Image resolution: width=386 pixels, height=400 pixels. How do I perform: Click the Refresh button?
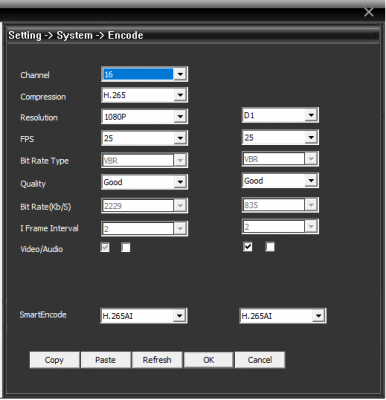157,360
